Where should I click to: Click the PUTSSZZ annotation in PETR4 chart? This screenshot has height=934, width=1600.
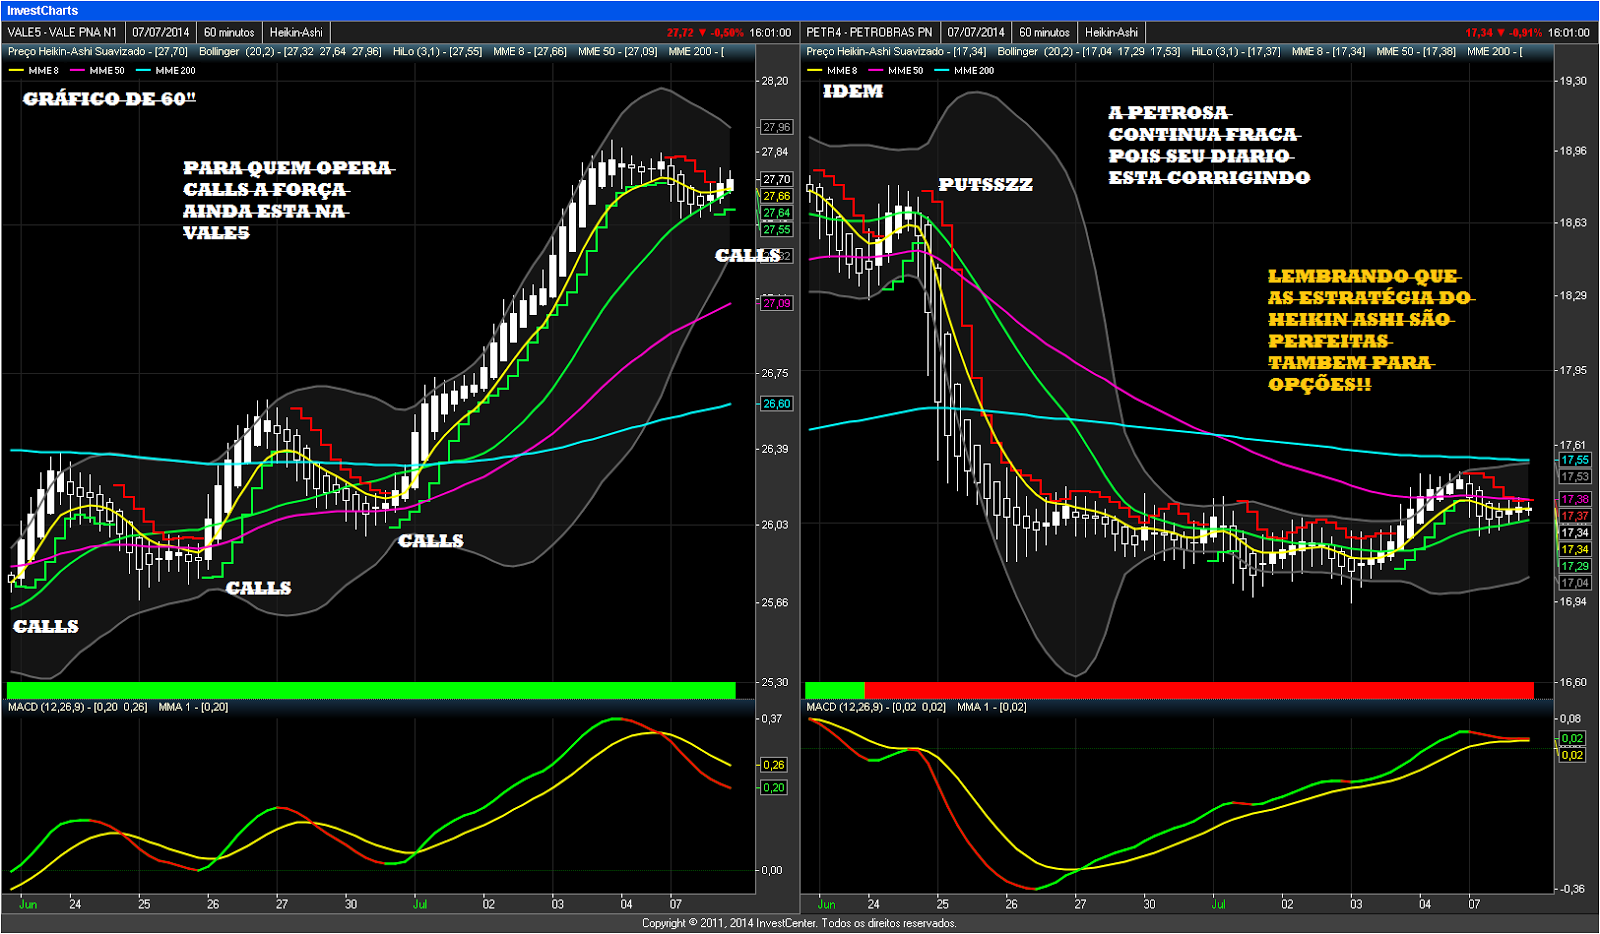click(x=985, y=185)
